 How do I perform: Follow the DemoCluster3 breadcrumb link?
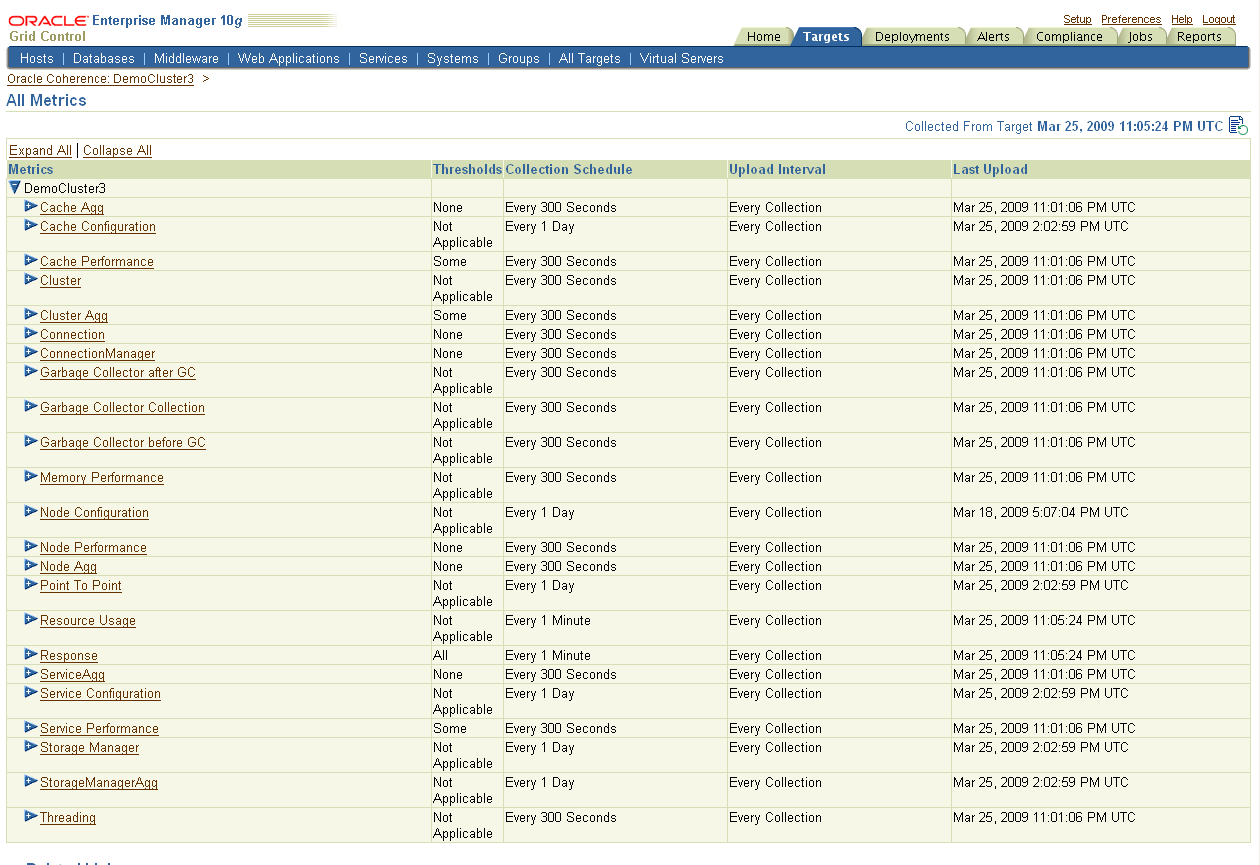point(98,78)
